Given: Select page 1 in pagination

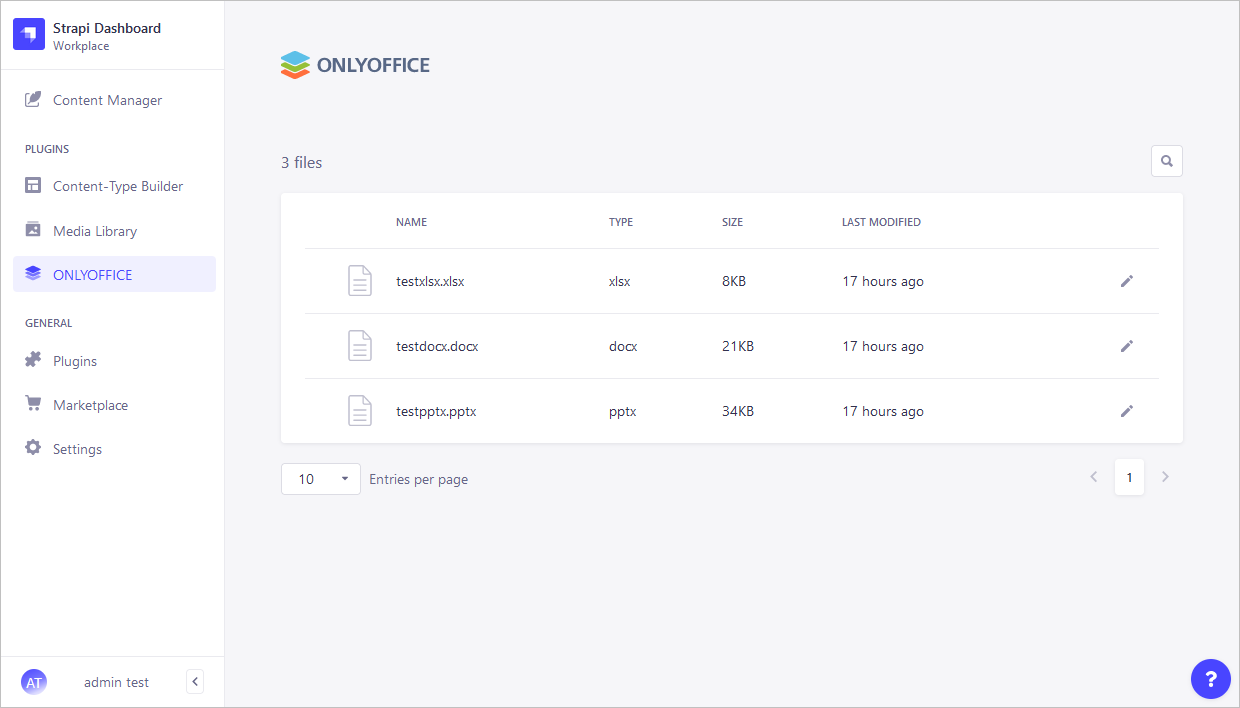Looking at the screenshot, I should pyautogui.click(x=1129, y=478).
